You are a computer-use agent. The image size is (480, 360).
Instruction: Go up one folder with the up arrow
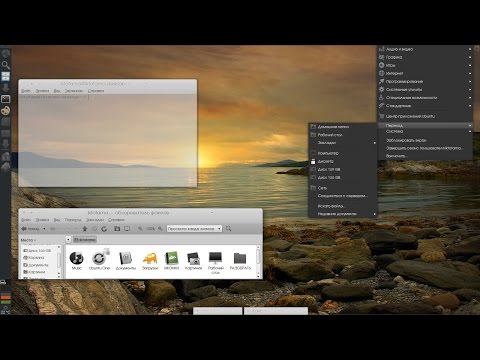(85, 229)
